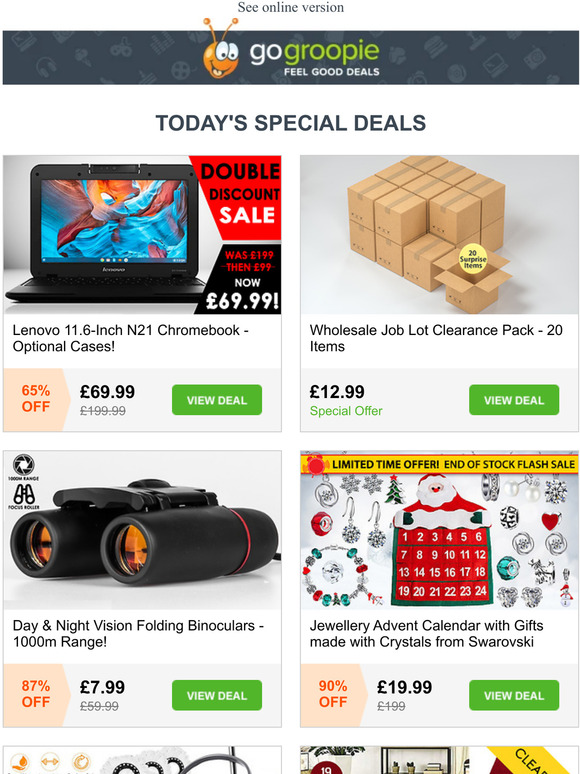
Task: Click the 65% OFF discount tag
Action: tap(35, 399)
